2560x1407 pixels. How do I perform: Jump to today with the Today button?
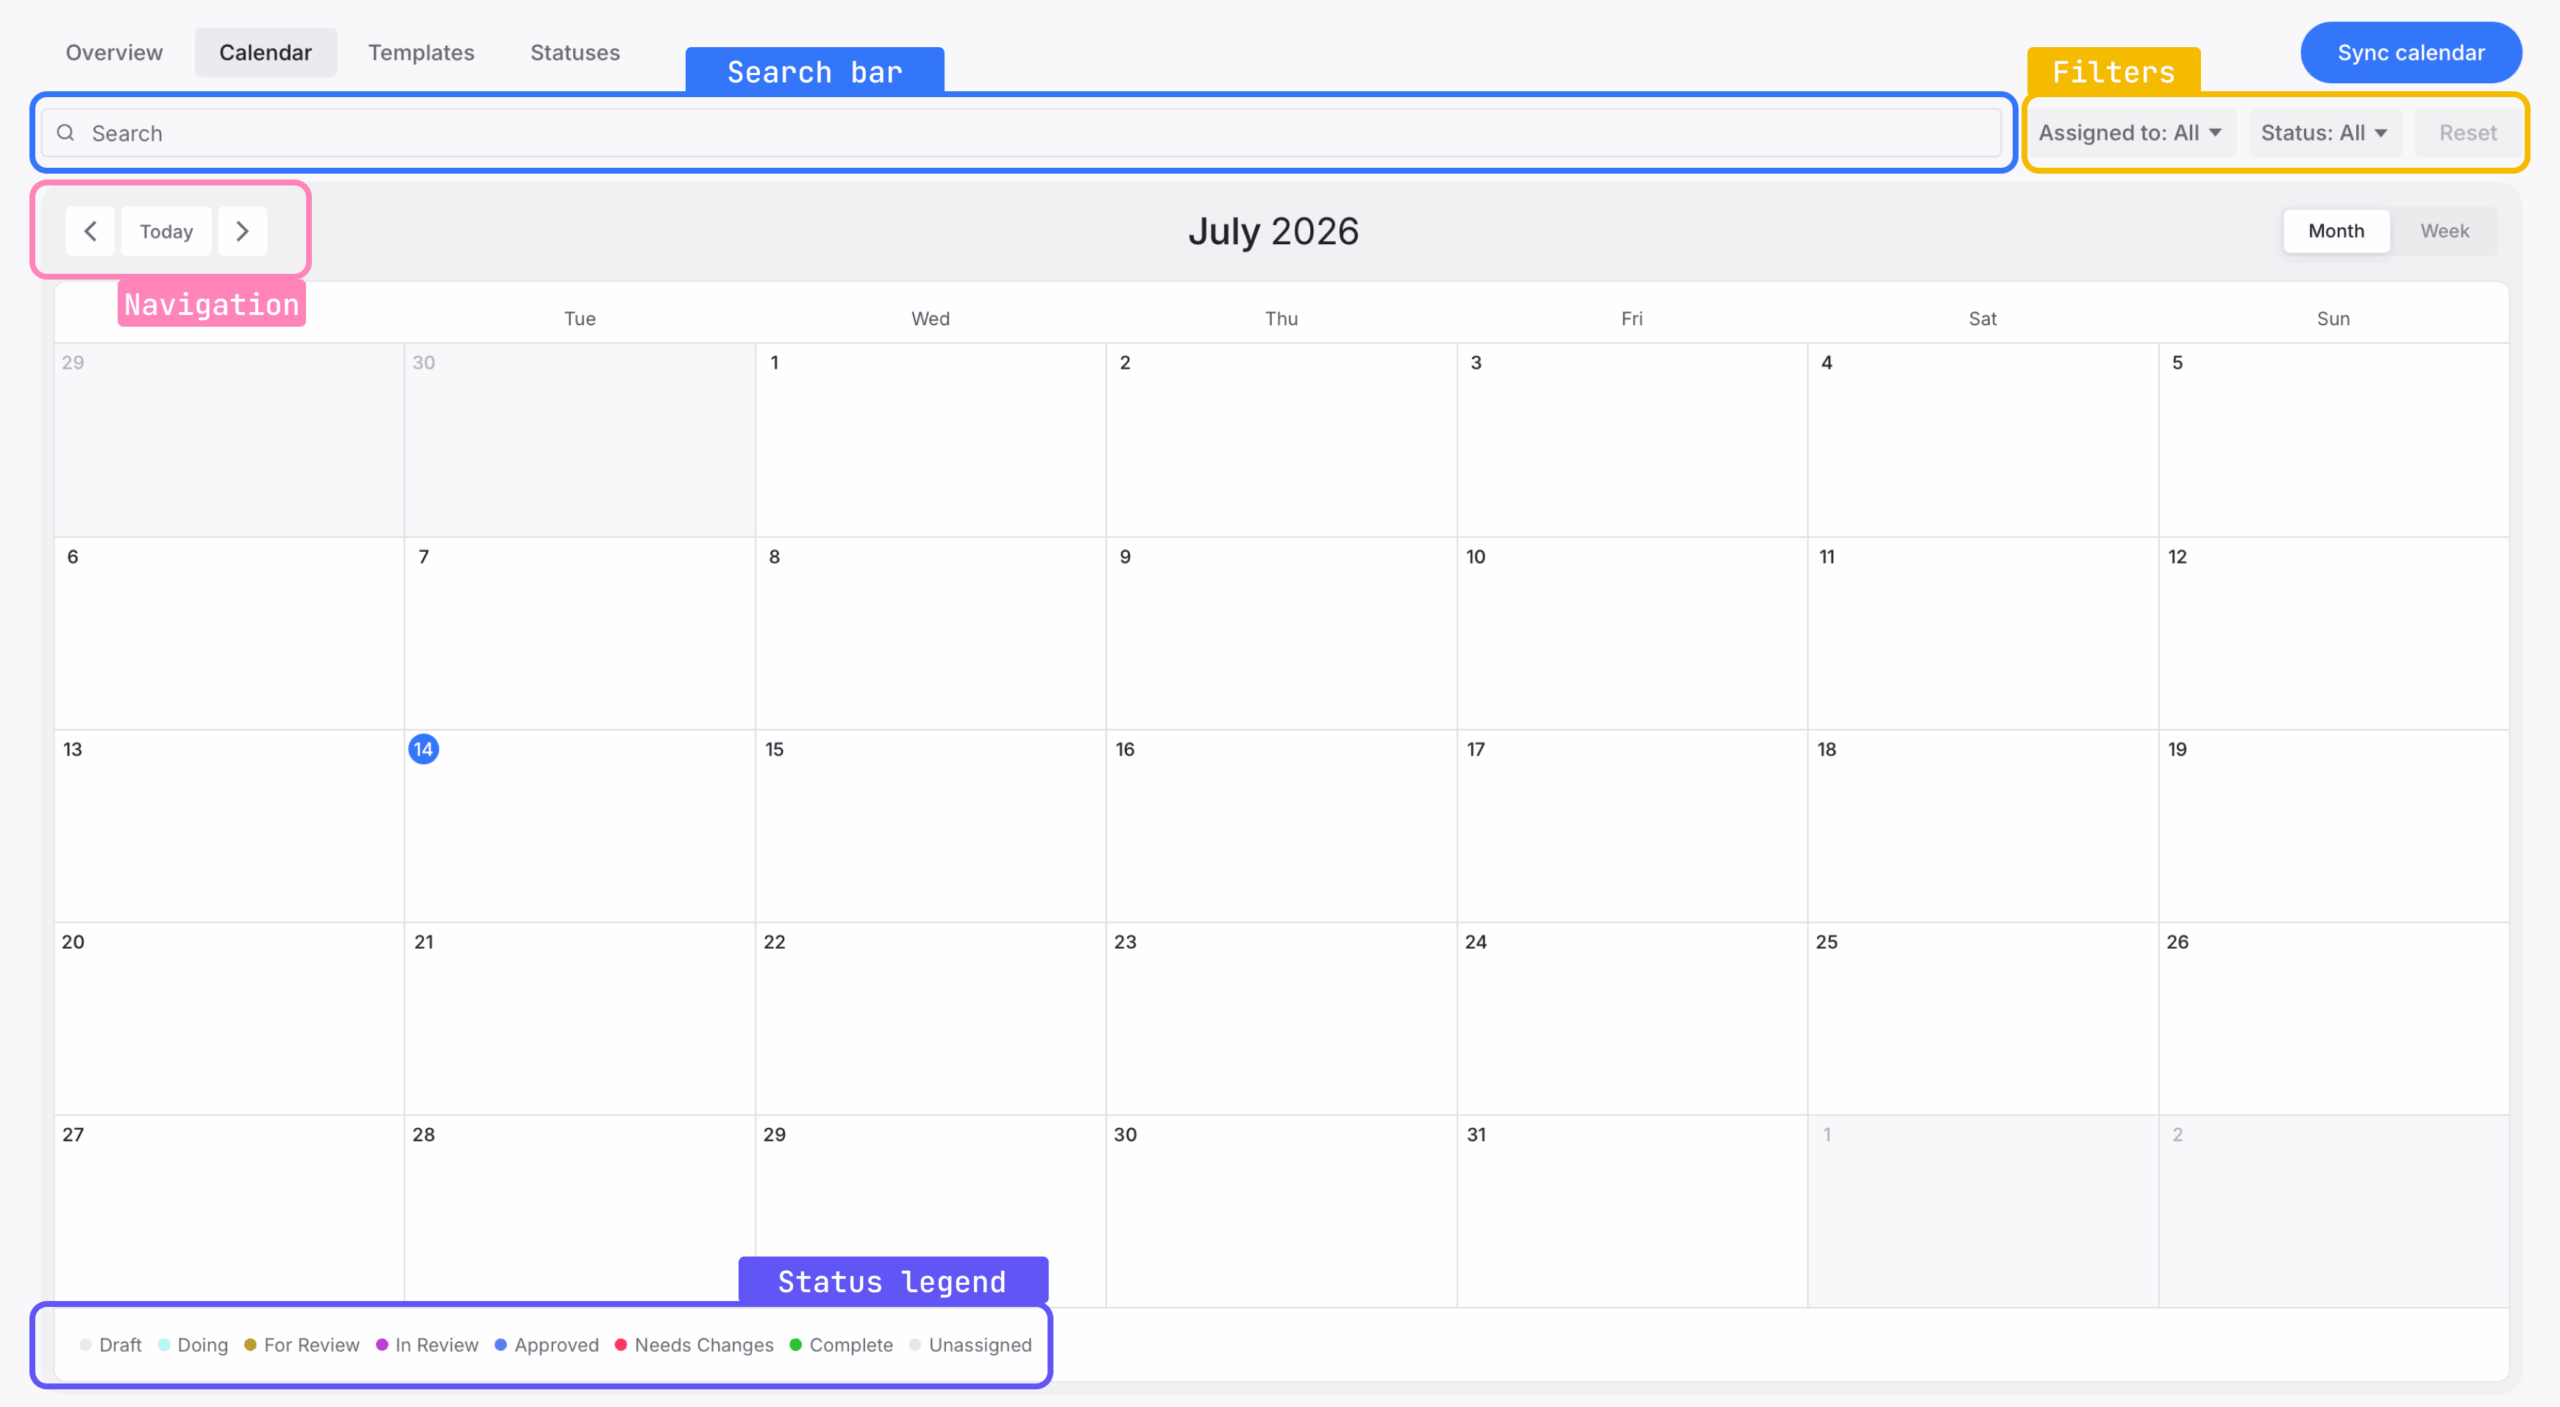[166, 231]
